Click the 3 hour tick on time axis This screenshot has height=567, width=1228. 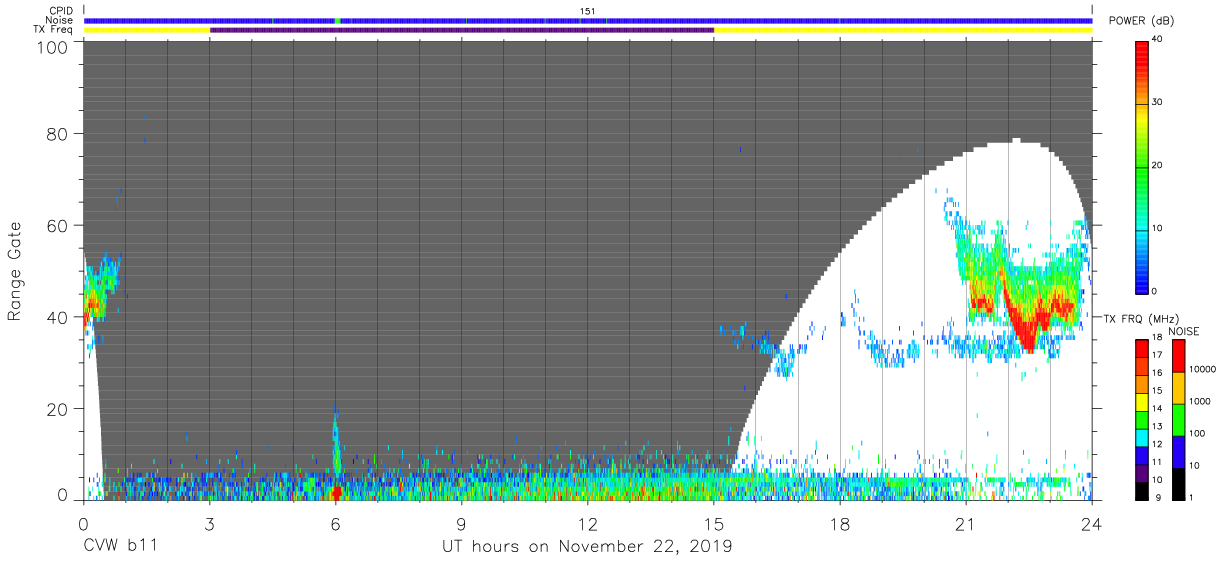pos(209,522)
